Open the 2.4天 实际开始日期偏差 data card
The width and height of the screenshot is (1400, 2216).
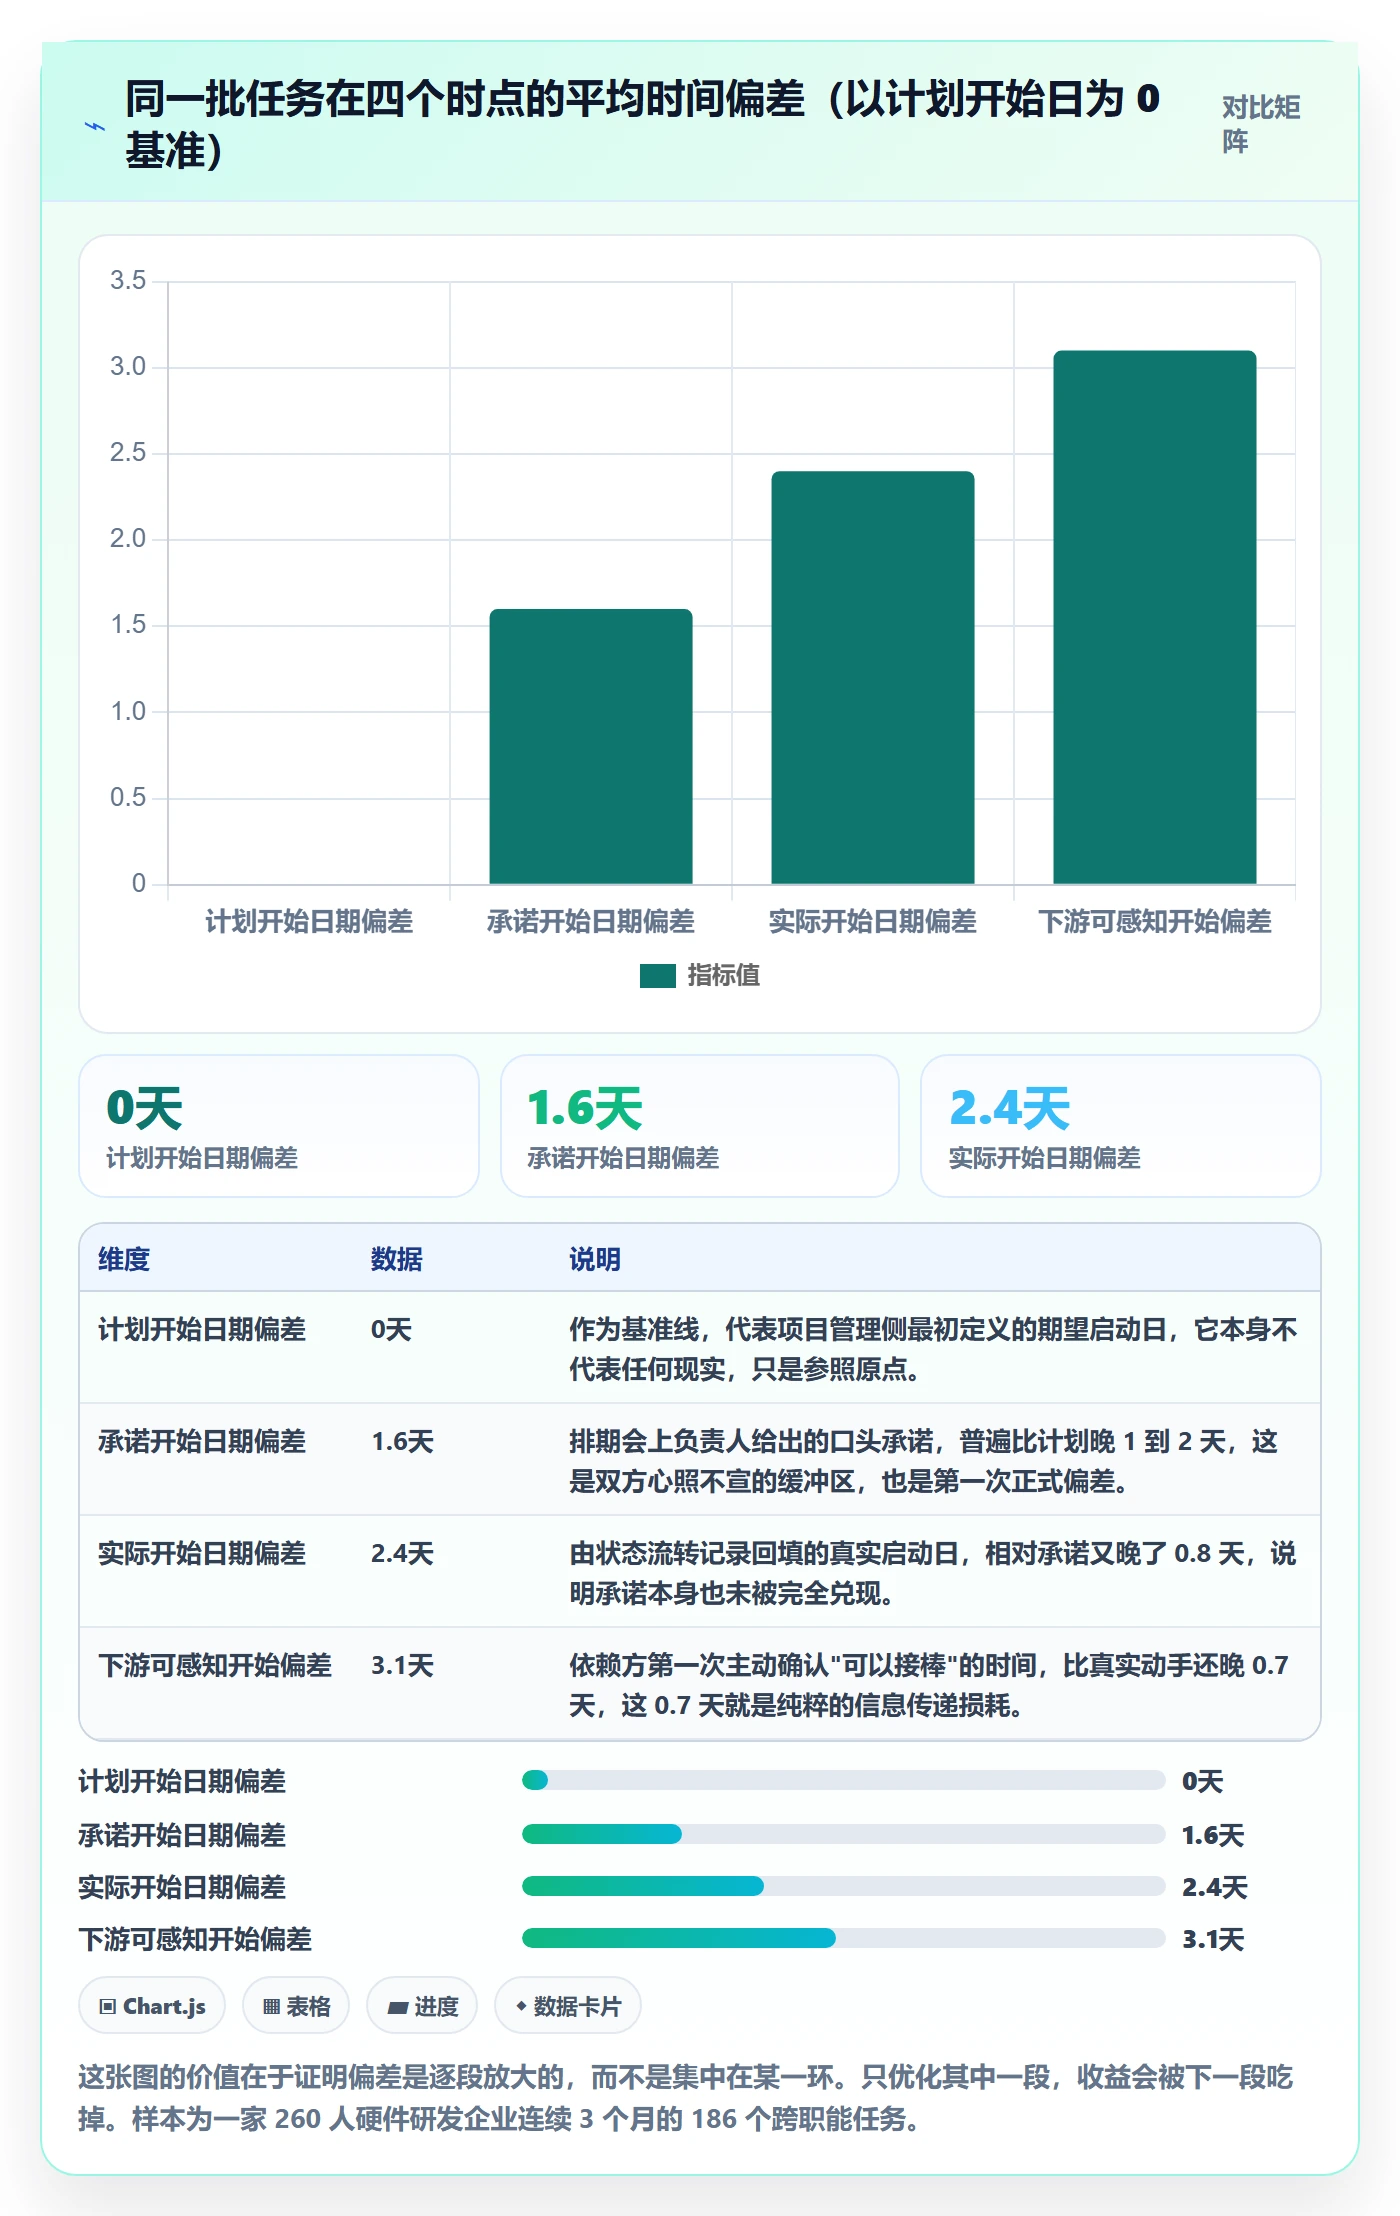pyautogui.click(x=1121, y=1126)
